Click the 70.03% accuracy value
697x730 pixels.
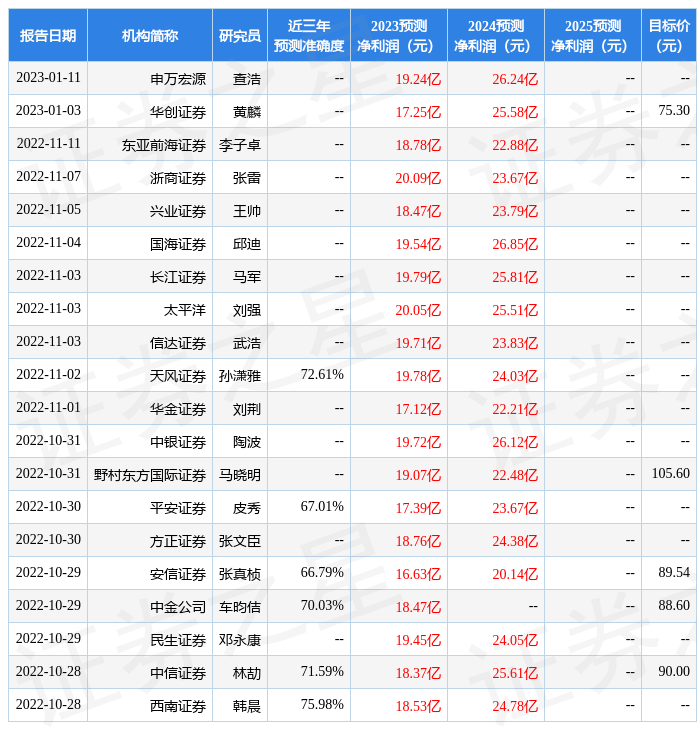[x=322, y=606]
